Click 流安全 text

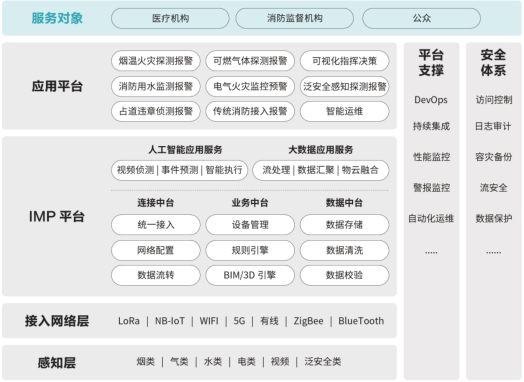[x=494, y=187]
